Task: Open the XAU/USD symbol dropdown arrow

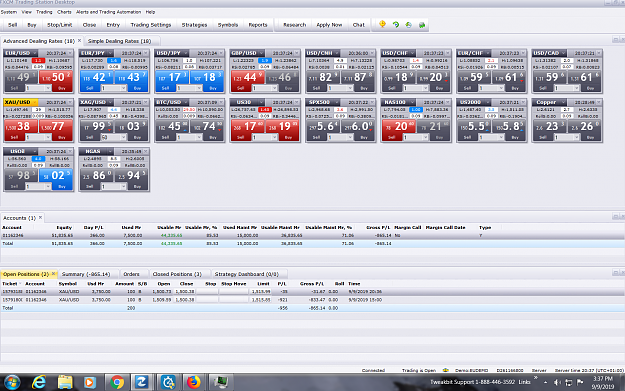Action: (35, 102)
